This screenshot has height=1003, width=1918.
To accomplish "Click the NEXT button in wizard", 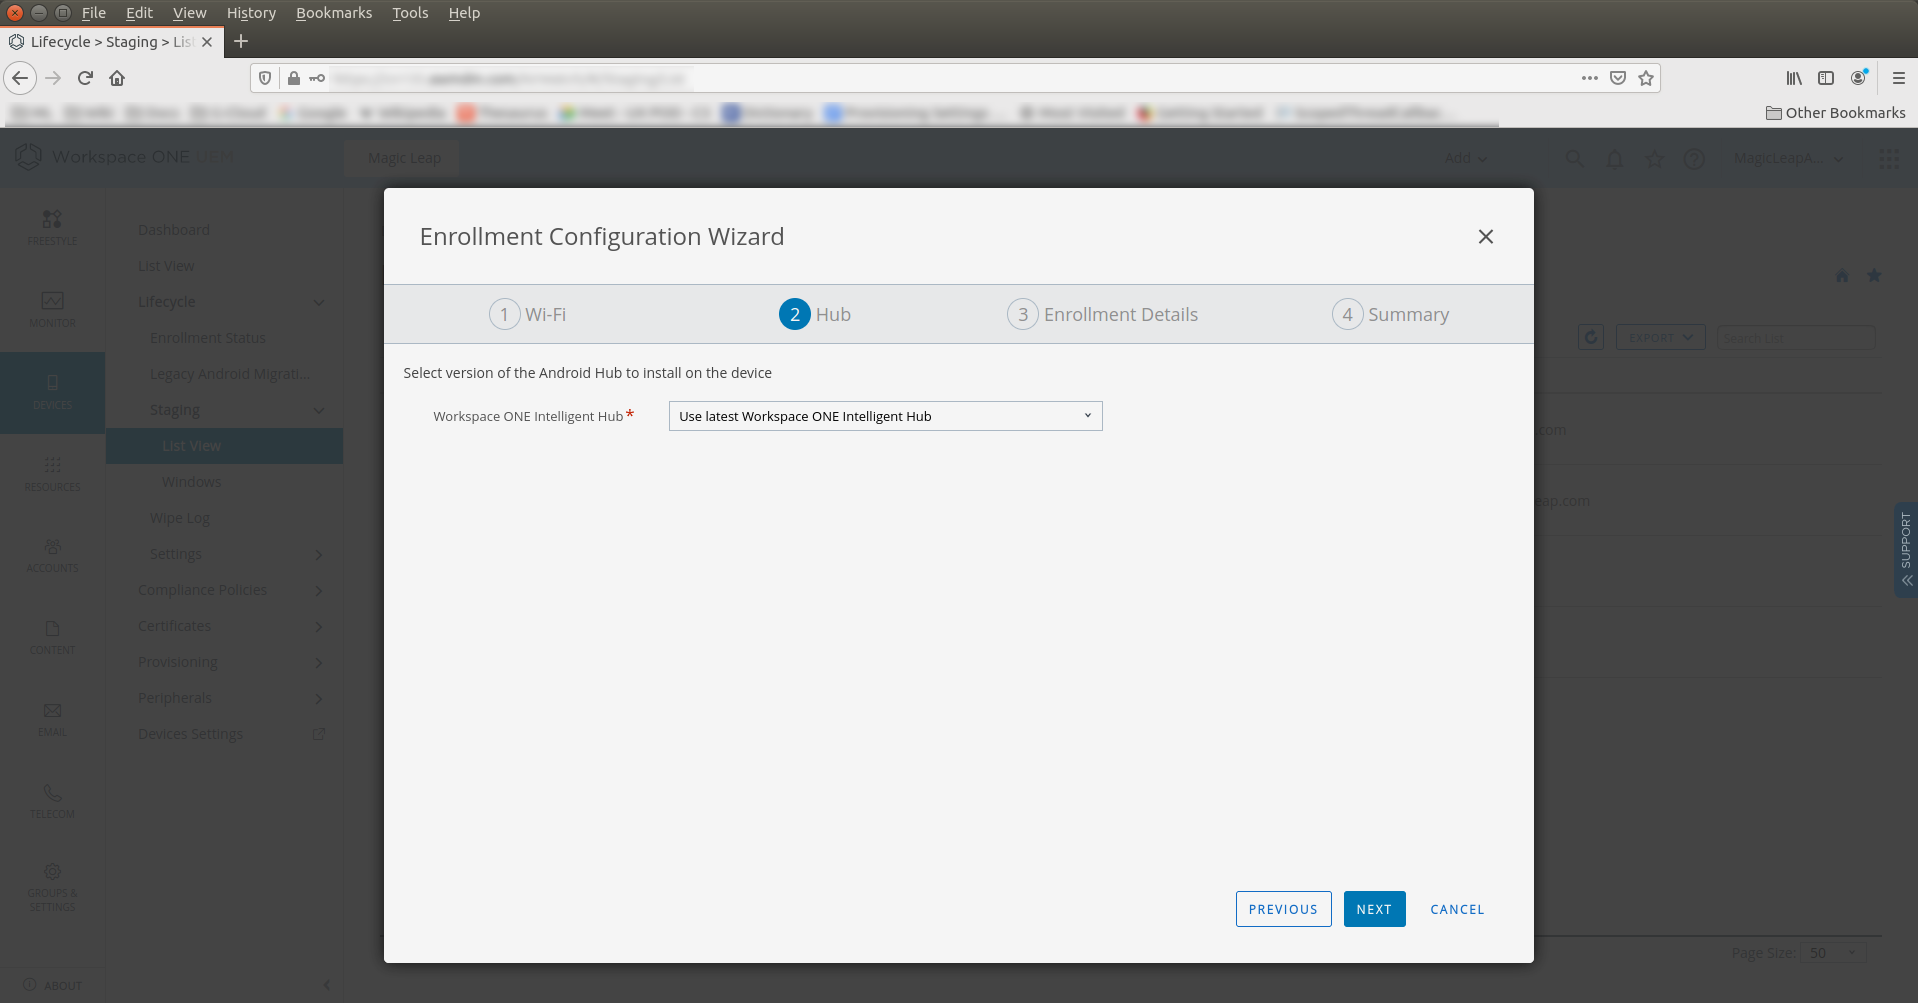I will [x=1374, y=909].
